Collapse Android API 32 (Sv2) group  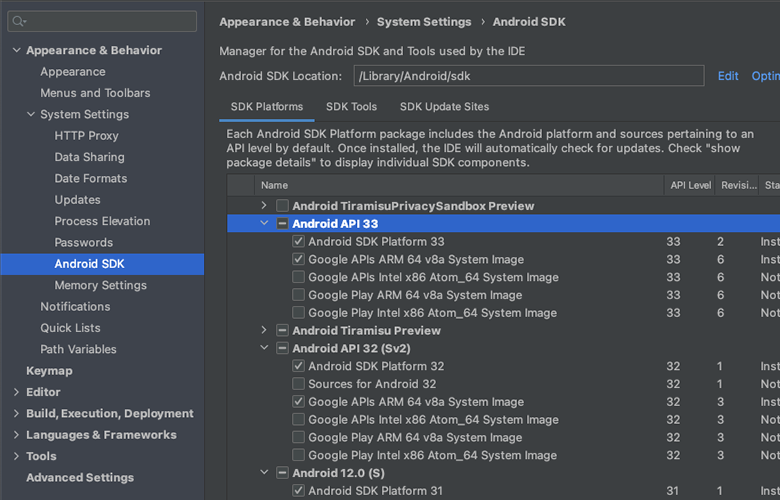pyautogui.click(x=264, y=349)
